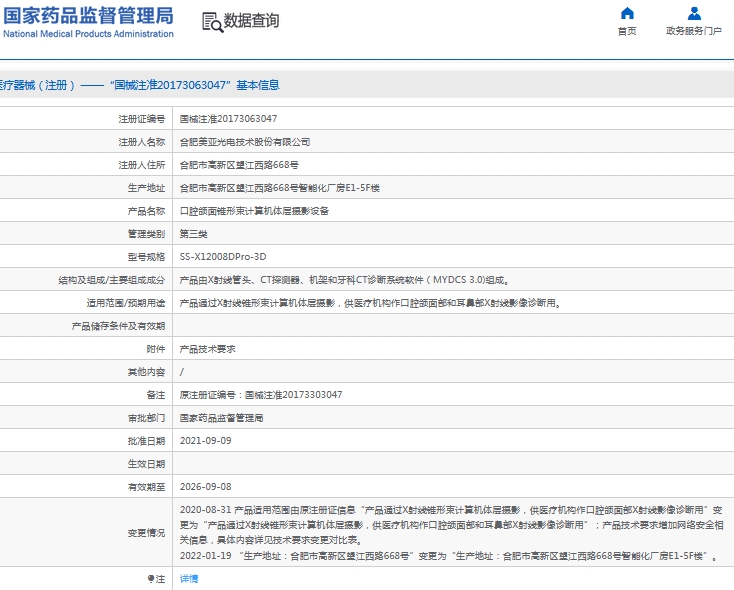
Task: Click the 有效期至 row label
Action: coord(146,487)
